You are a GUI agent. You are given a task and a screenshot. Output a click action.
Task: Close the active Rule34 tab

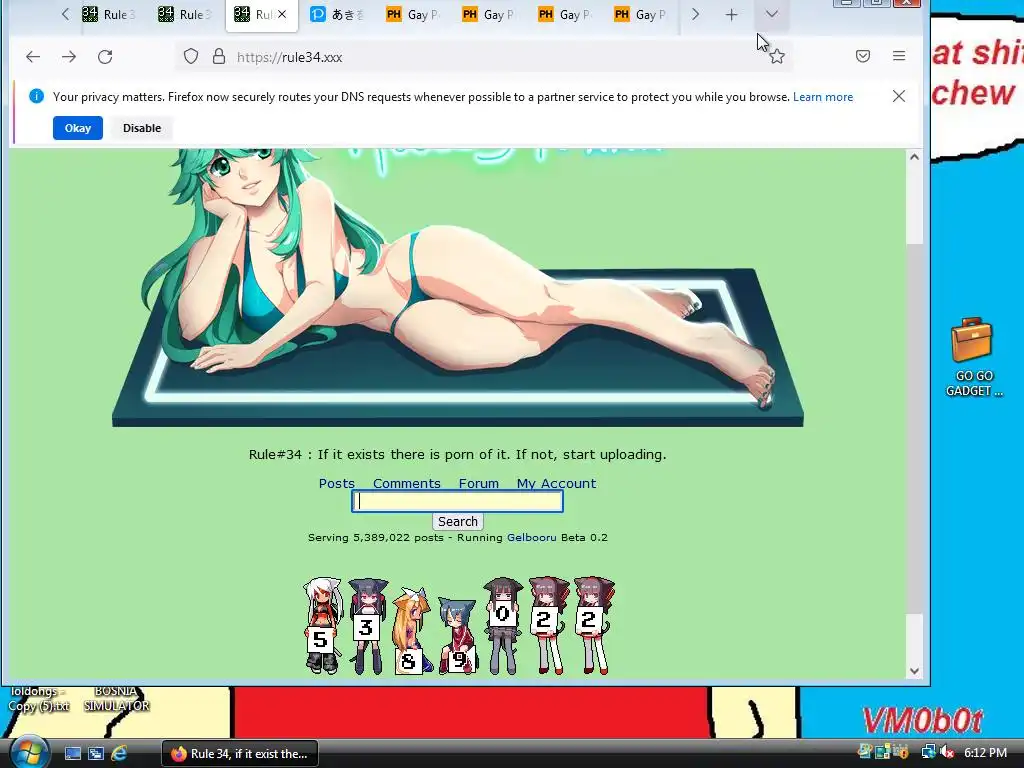click(281, 14)
